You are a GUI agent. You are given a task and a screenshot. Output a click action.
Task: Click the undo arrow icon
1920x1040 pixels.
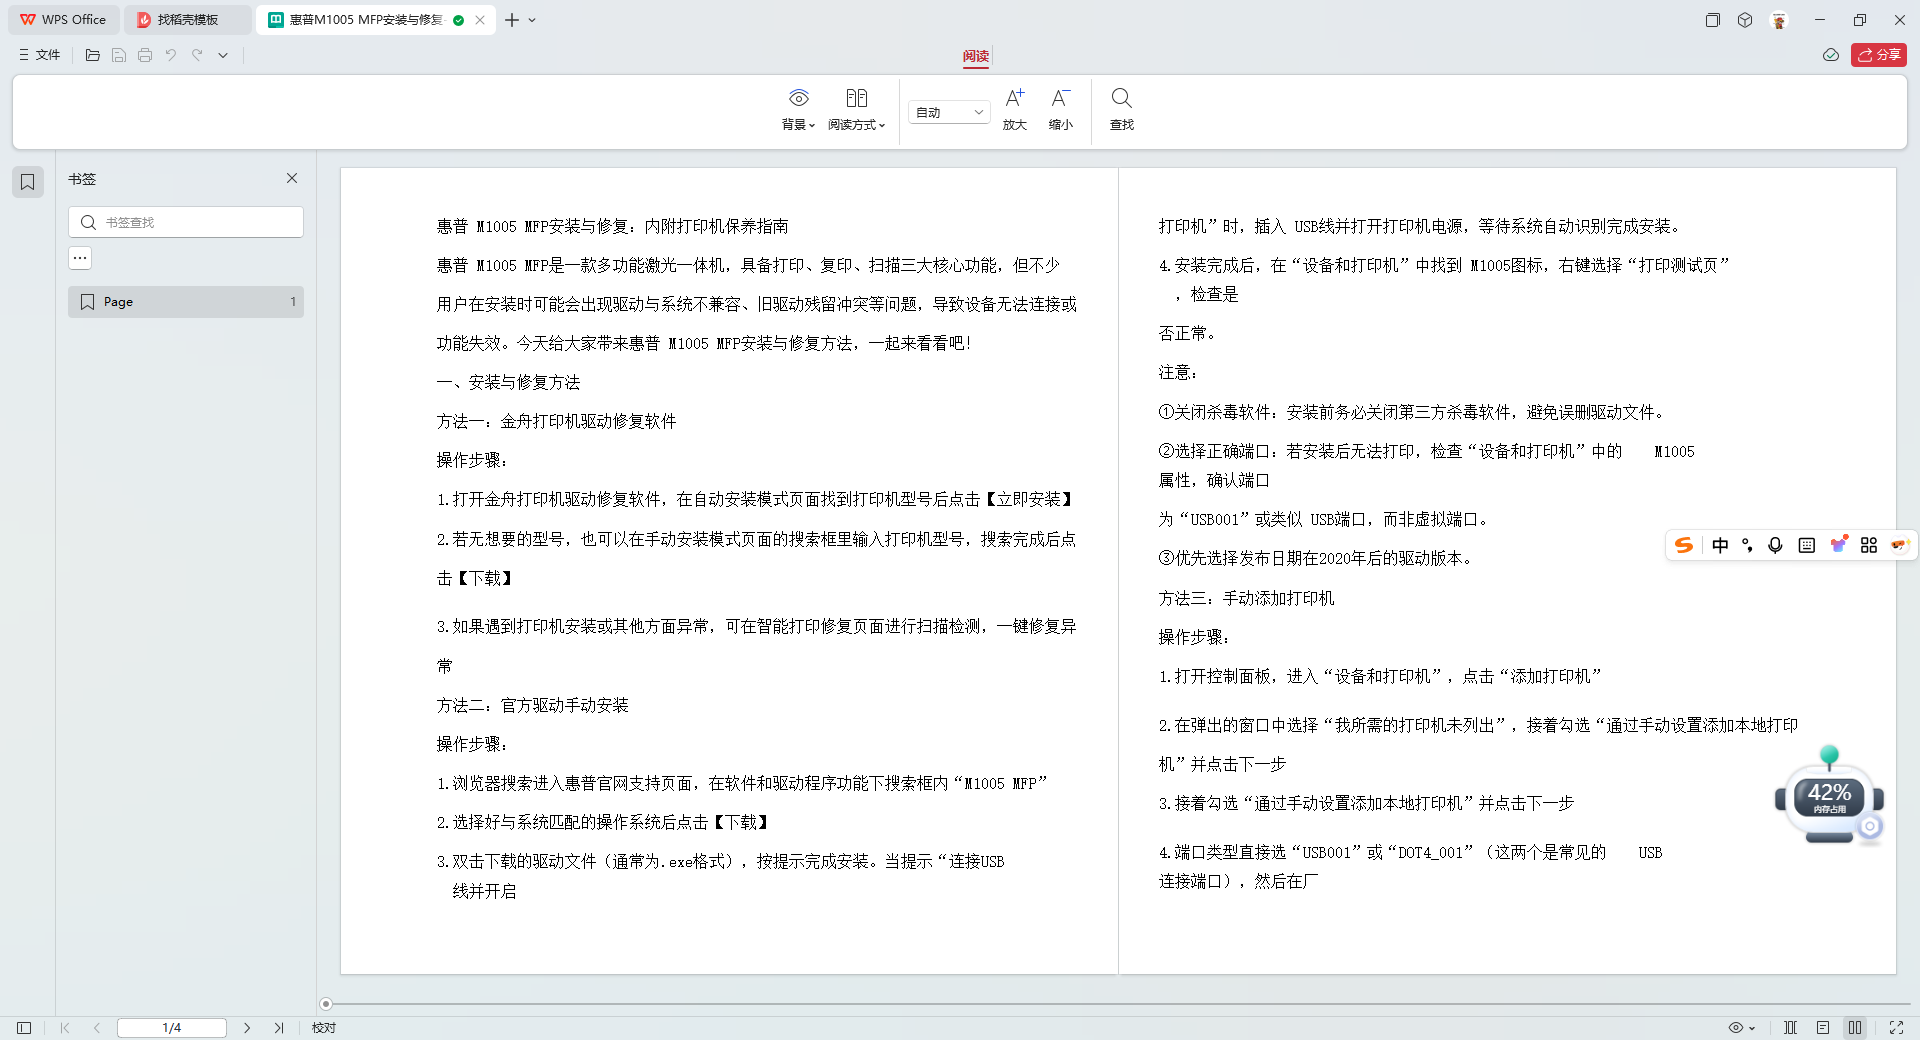171,55
